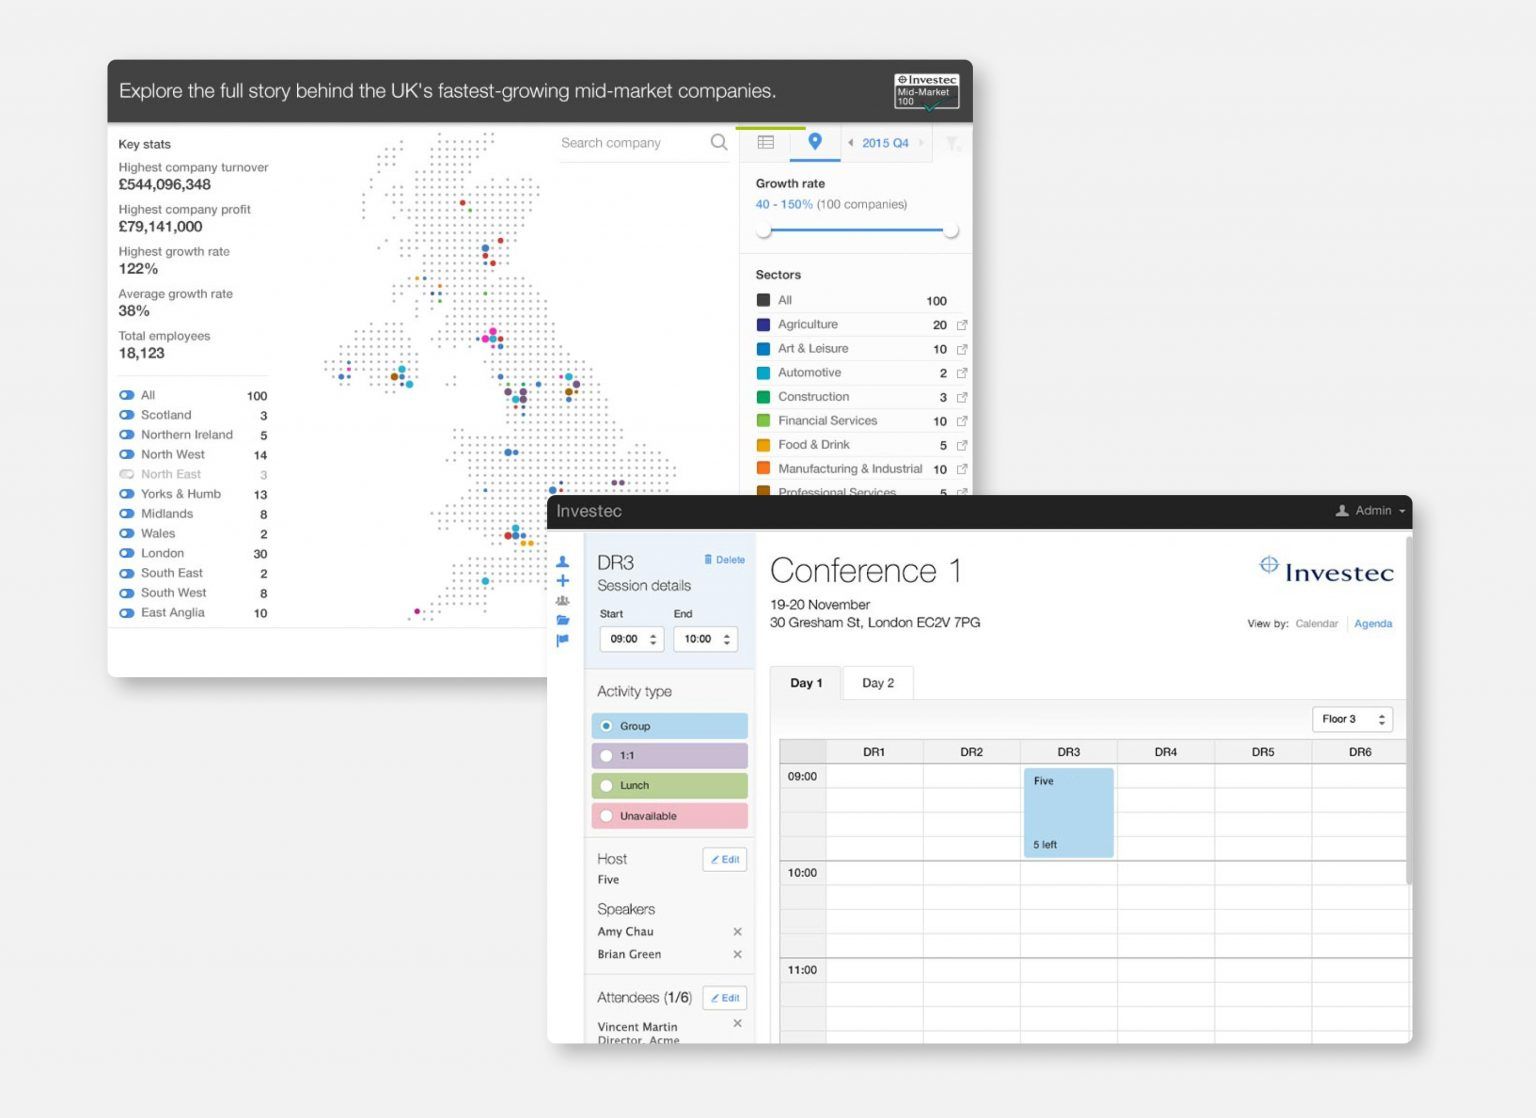
Task: Click the group people icon in sidebar
Action: pyautogui.click(x=563, y=601)
